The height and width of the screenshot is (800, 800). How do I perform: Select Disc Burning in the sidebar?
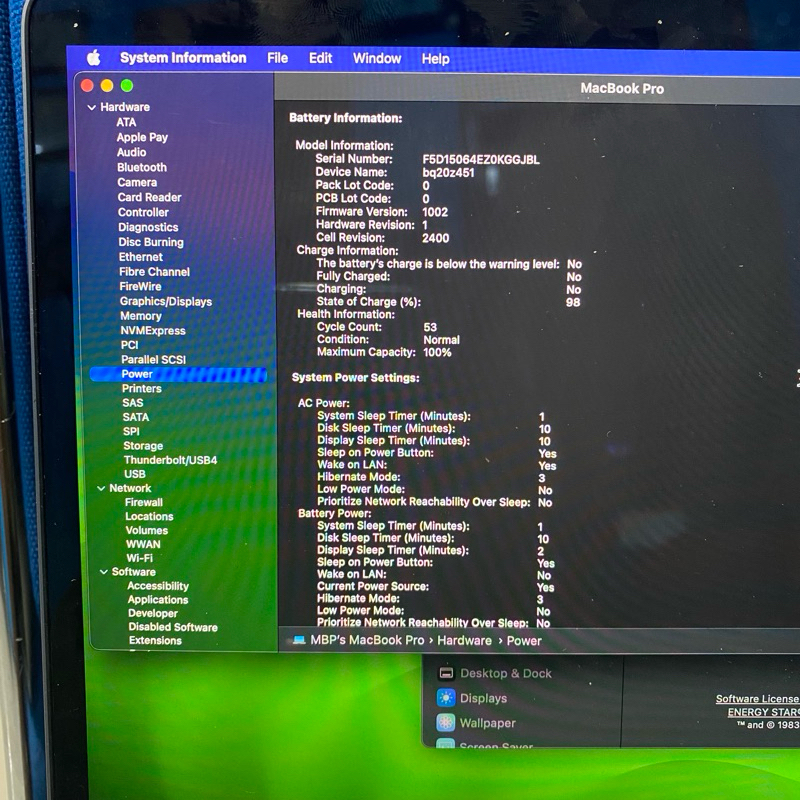click(x=151, y=242)
